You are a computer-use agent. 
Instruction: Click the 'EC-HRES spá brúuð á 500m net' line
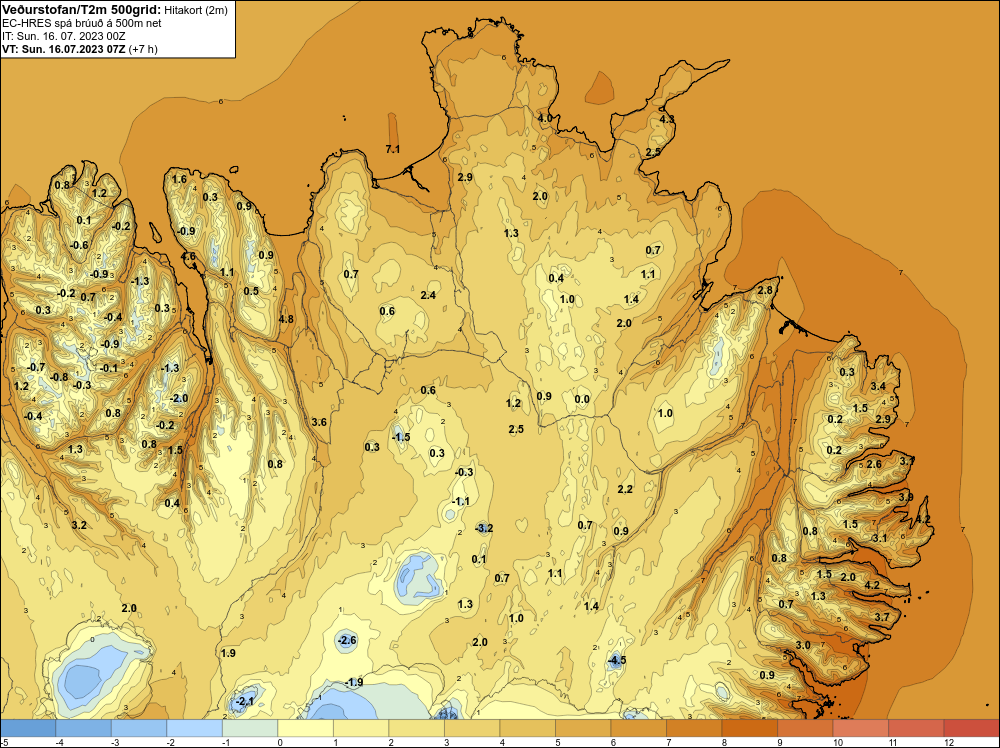82,23
